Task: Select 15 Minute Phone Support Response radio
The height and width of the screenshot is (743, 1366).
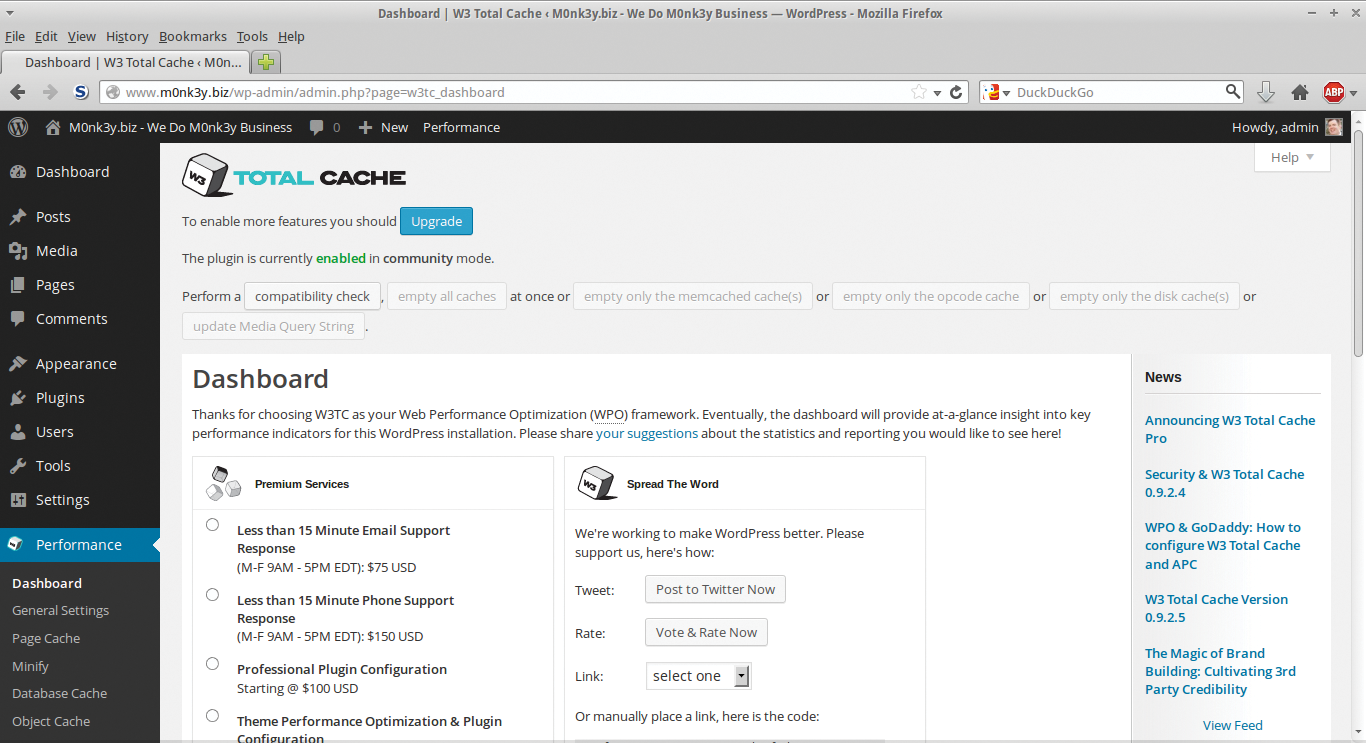Action: pyautogui.click(x=212, y=595)
